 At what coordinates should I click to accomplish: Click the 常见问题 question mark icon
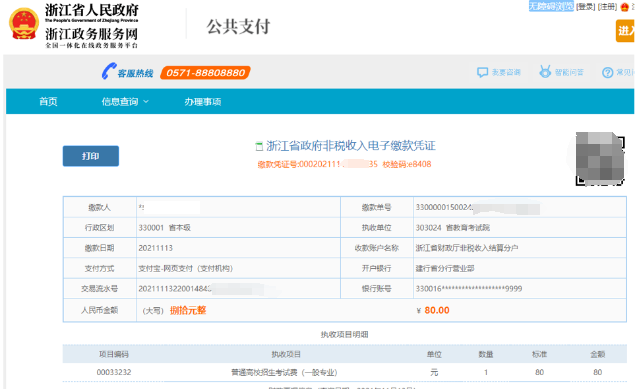[607, 72]
